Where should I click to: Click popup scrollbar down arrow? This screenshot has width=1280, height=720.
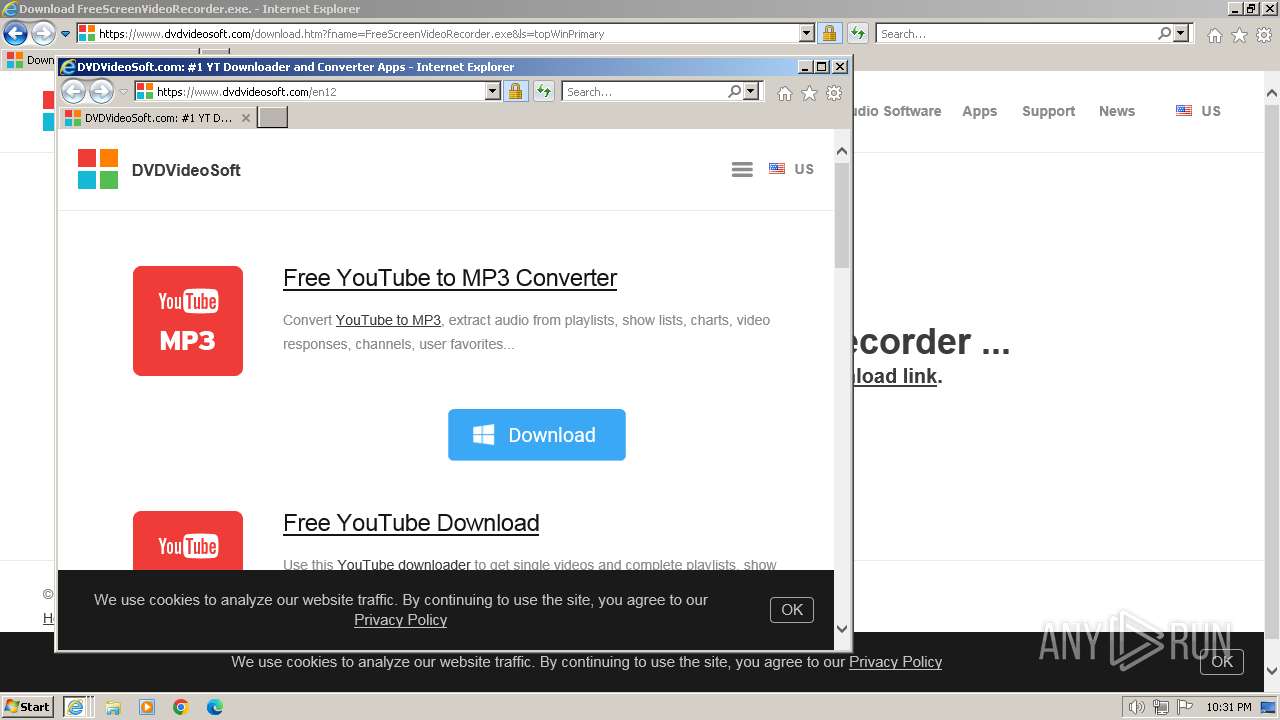842,628
